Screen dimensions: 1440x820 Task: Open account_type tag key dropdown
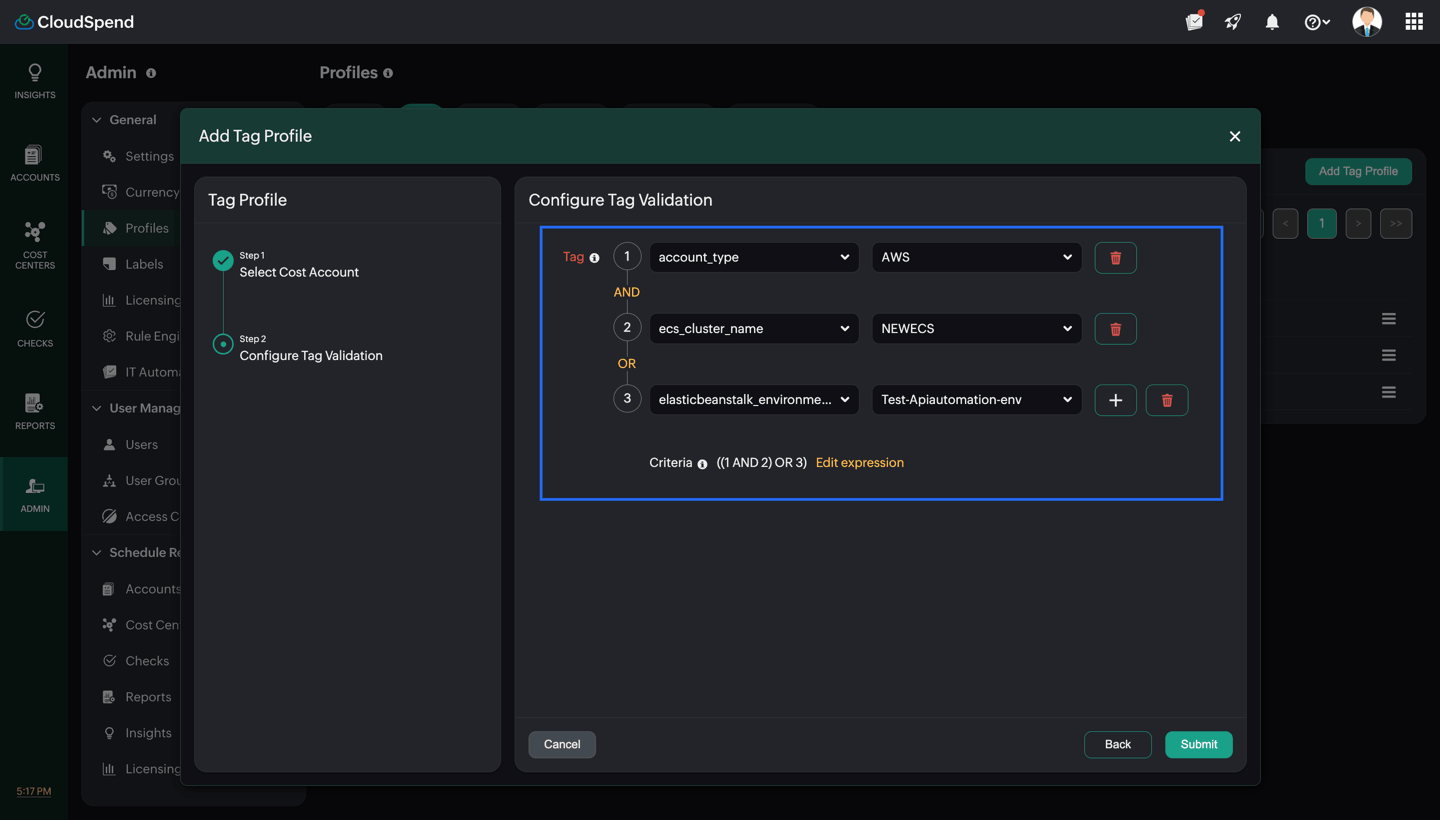(x=754, y=257)
